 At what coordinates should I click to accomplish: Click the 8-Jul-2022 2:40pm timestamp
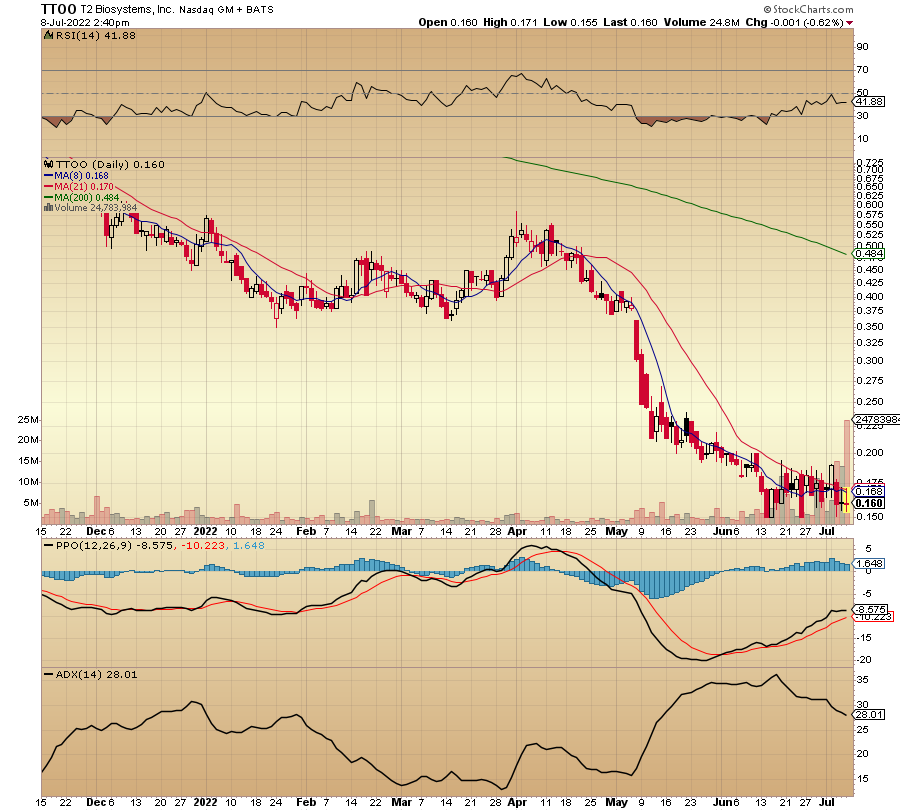coord(85,23)
